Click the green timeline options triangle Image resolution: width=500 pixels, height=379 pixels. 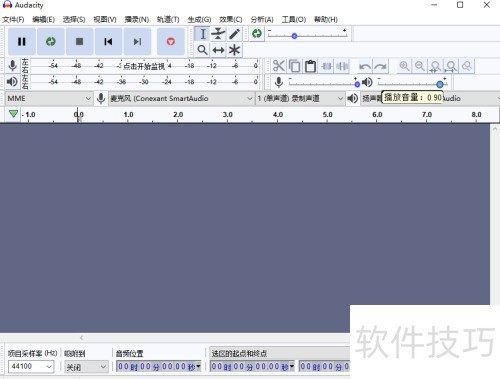(x=13, y=114)
